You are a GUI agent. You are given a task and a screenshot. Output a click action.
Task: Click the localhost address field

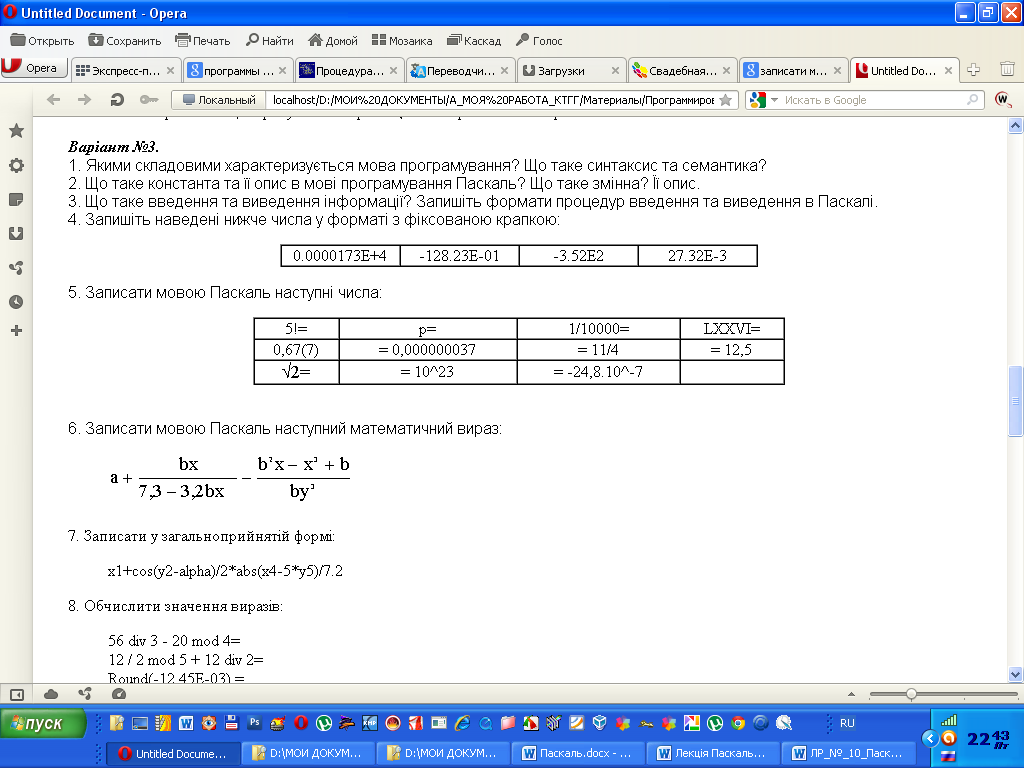coord(492,100)
